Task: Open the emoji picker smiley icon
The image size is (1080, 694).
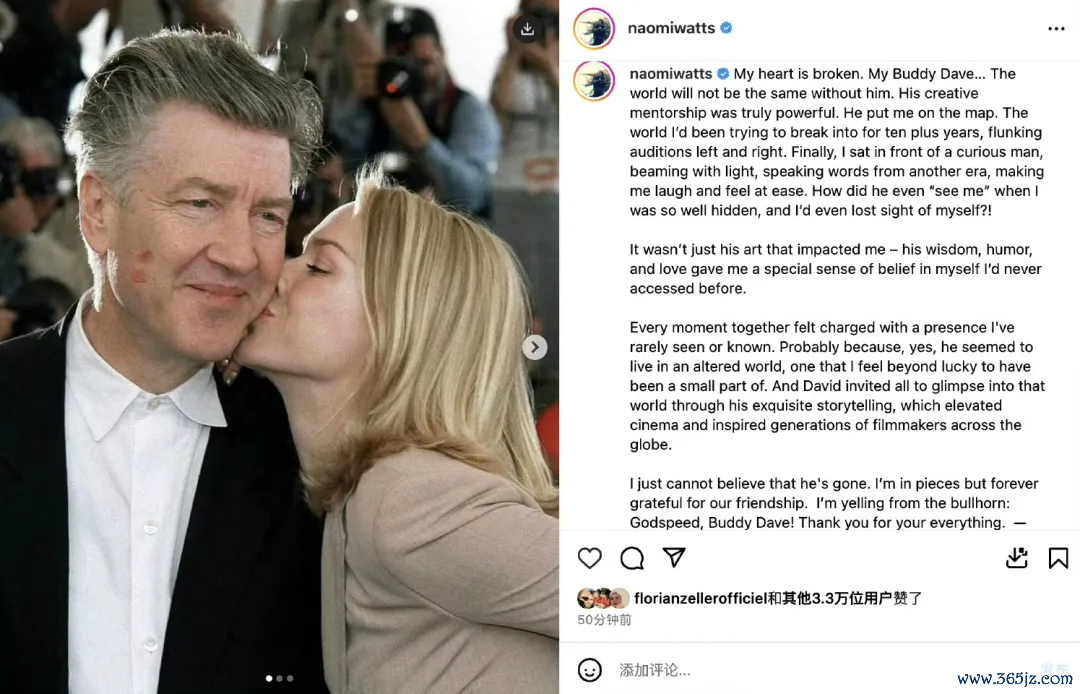Action: pyautogui.click(x=590, y=670)
